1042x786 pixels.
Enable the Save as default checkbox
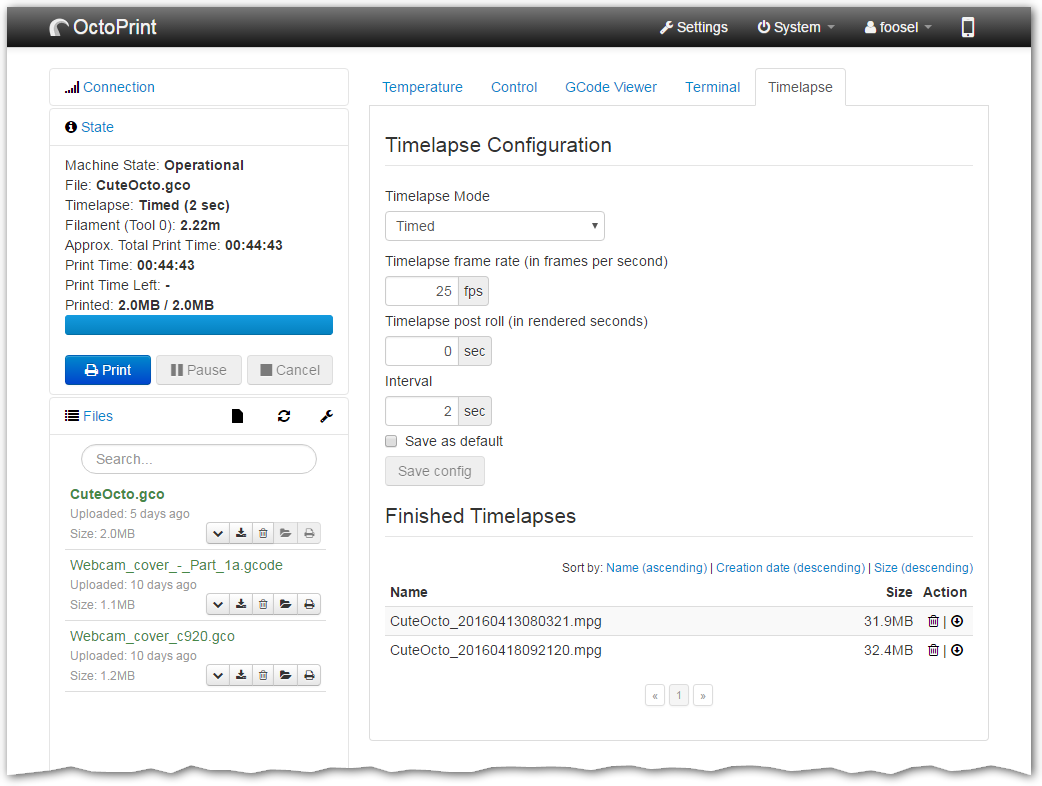coord(392,441)
